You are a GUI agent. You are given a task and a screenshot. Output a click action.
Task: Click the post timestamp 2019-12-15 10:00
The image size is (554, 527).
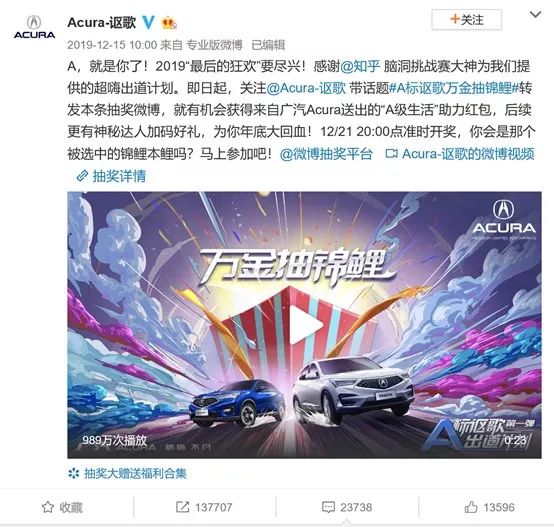click(112, 45)
